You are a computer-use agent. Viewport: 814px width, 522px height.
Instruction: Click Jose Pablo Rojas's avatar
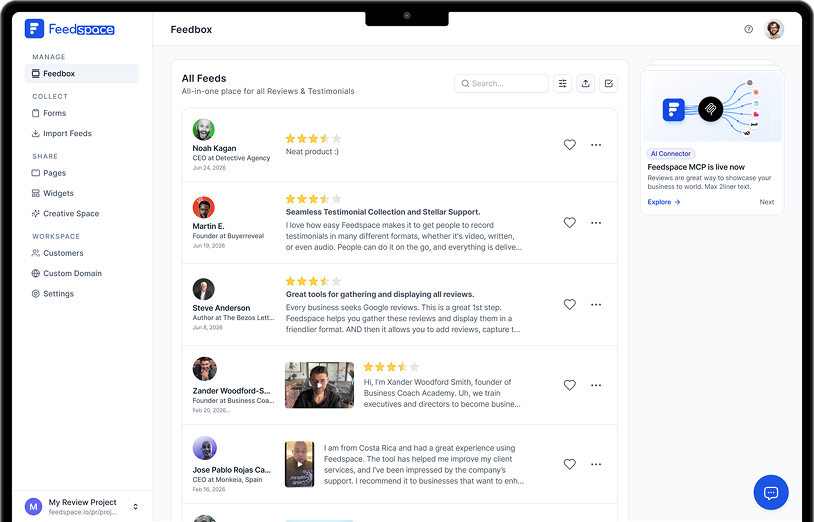tap(205, 448)
